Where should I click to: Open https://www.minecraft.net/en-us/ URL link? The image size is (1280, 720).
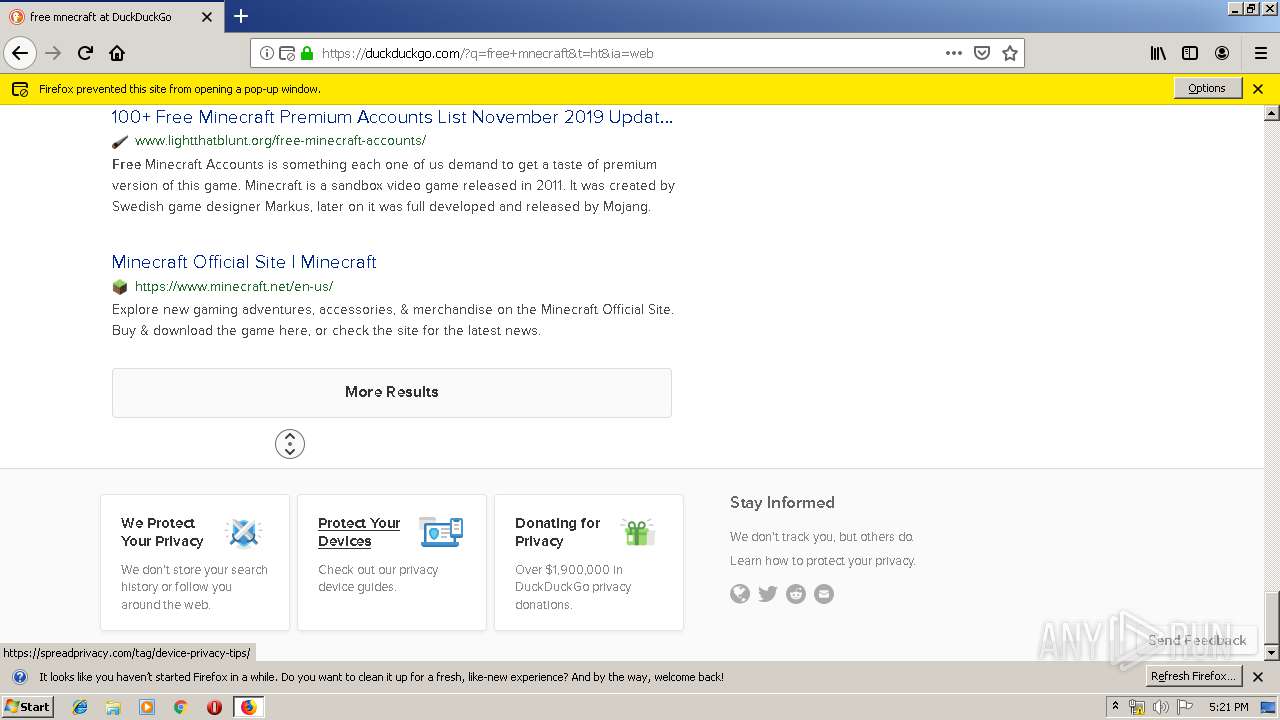[234, 286]
